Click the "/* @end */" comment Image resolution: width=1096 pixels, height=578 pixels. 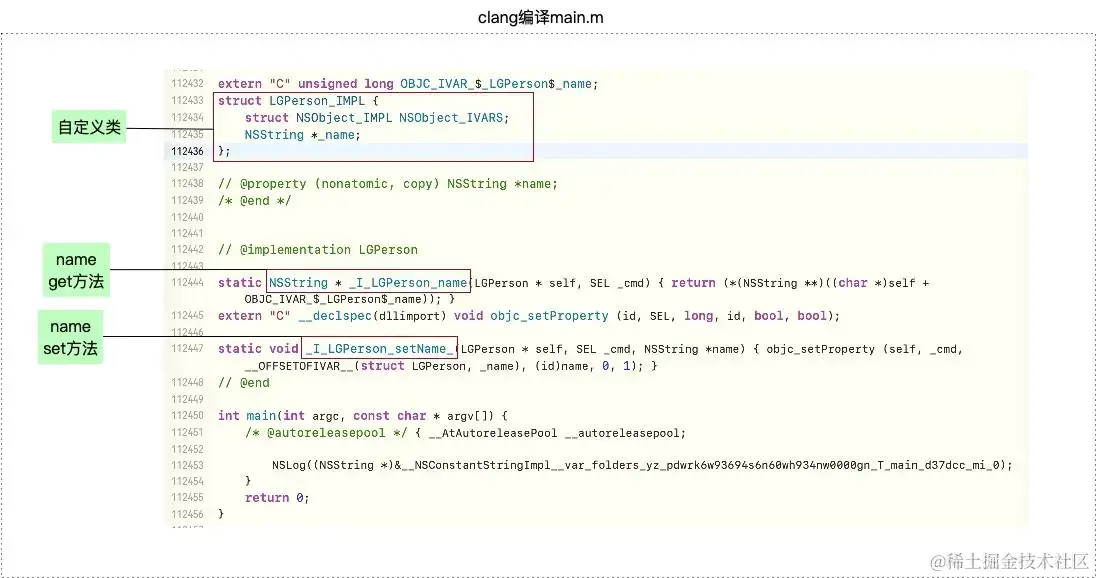(x=254, y=201)
